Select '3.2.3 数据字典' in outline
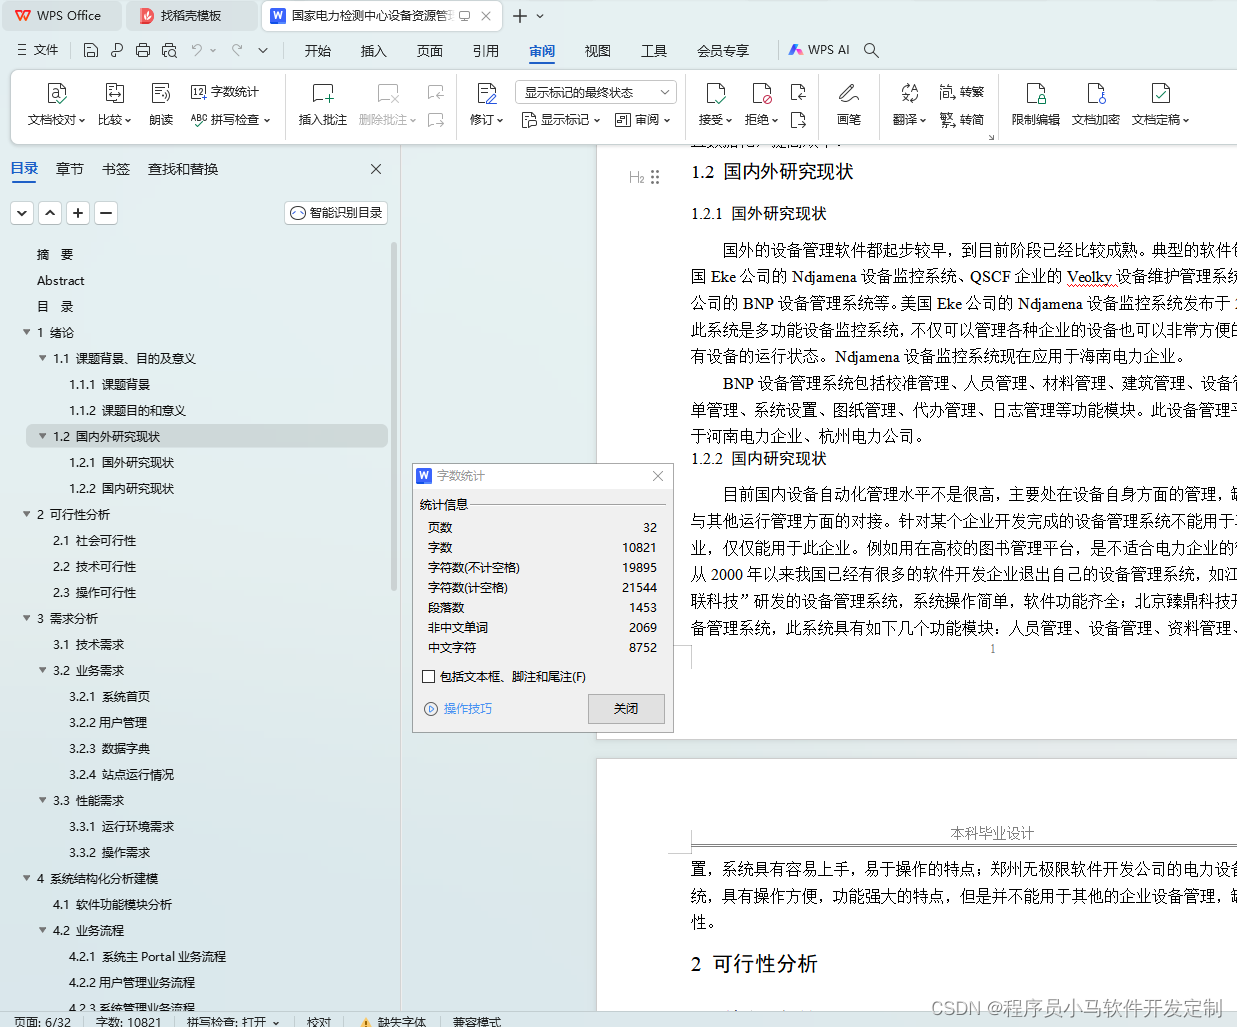1237x1027 pixels. coord(110,748)
